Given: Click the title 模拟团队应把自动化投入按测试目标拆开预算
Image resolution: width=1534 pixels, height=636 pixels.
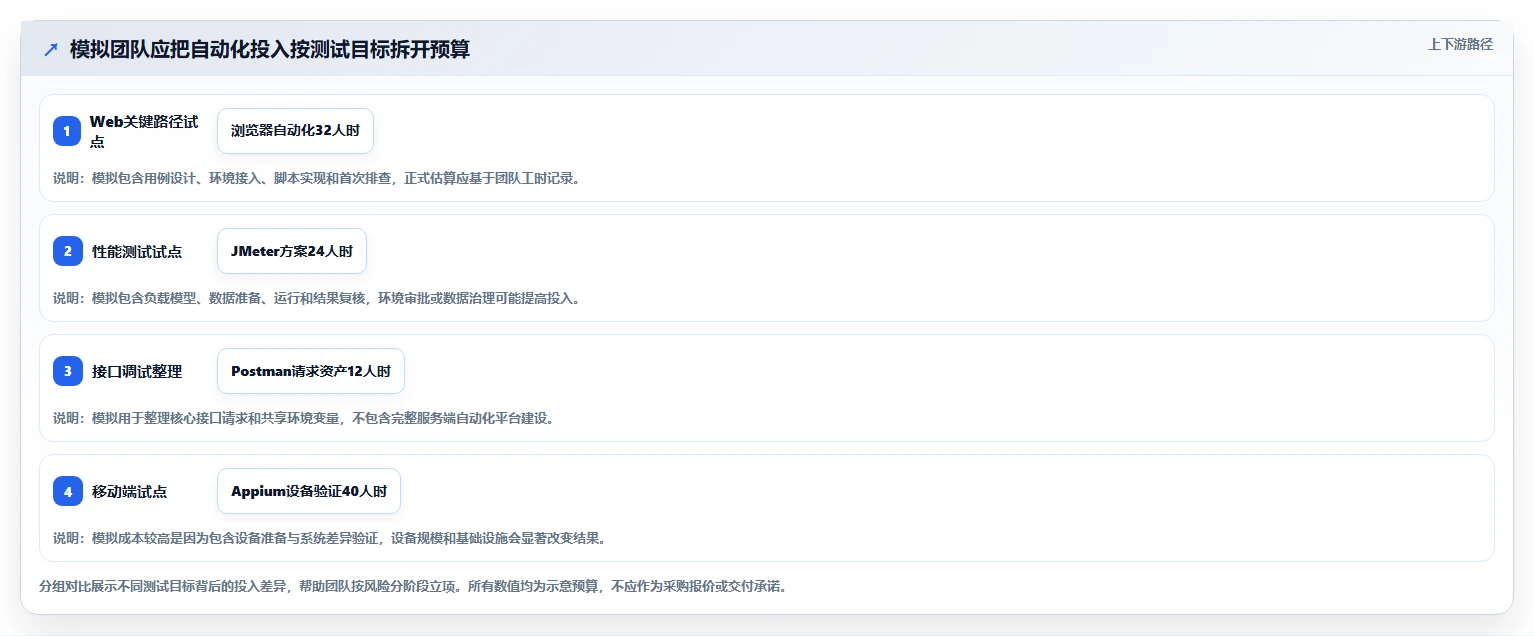Looking at the screenshot, I should point(270,49).
